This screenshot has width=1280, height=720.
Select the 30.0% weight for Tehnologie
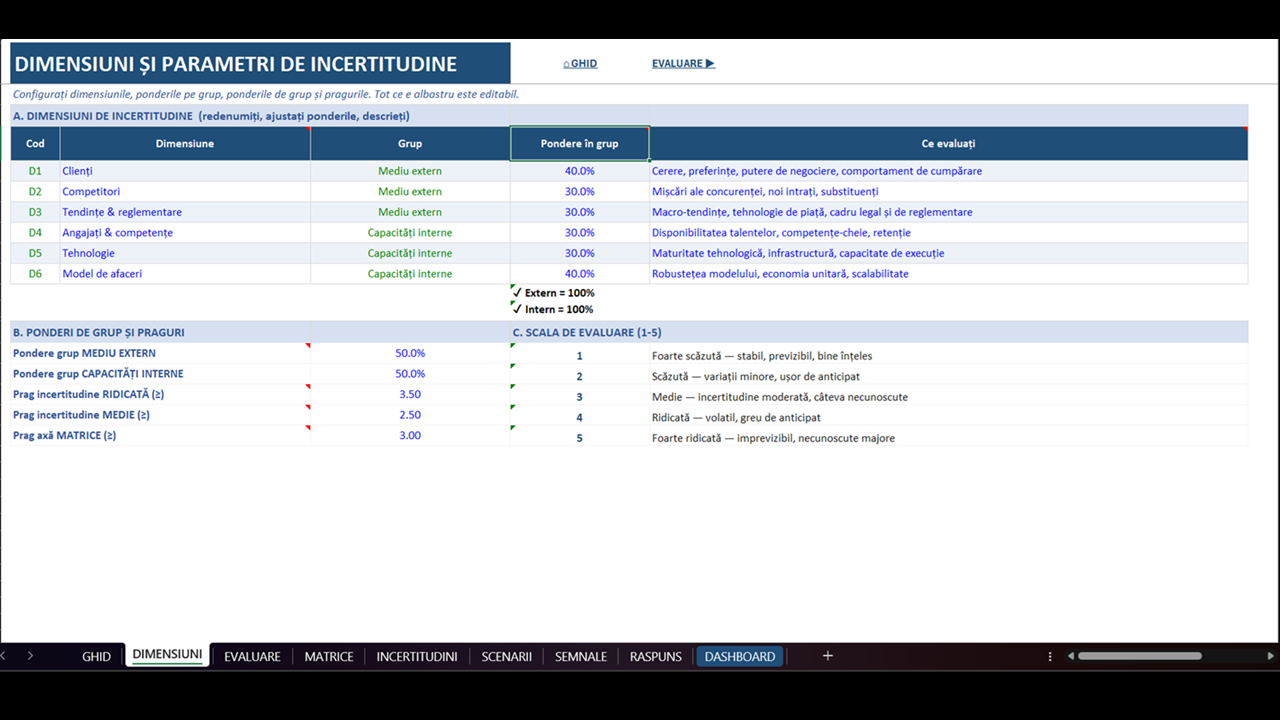[580, 253]
